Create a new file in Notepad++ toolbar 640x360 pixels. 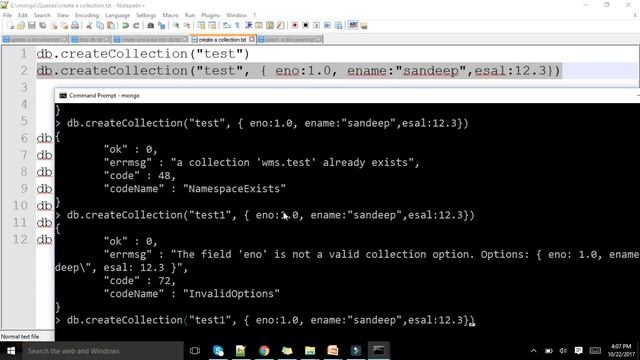[x=11, y=25]
